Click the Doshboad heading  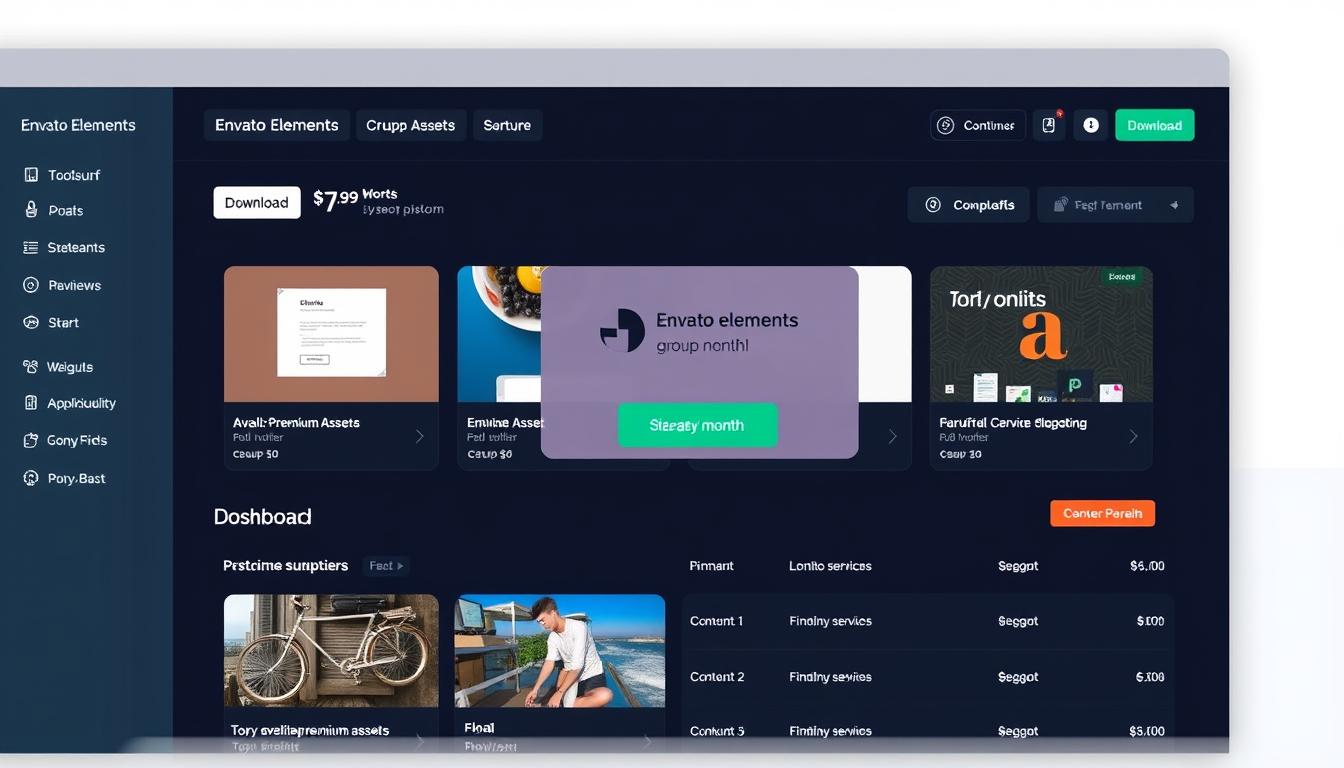point(262,517)
